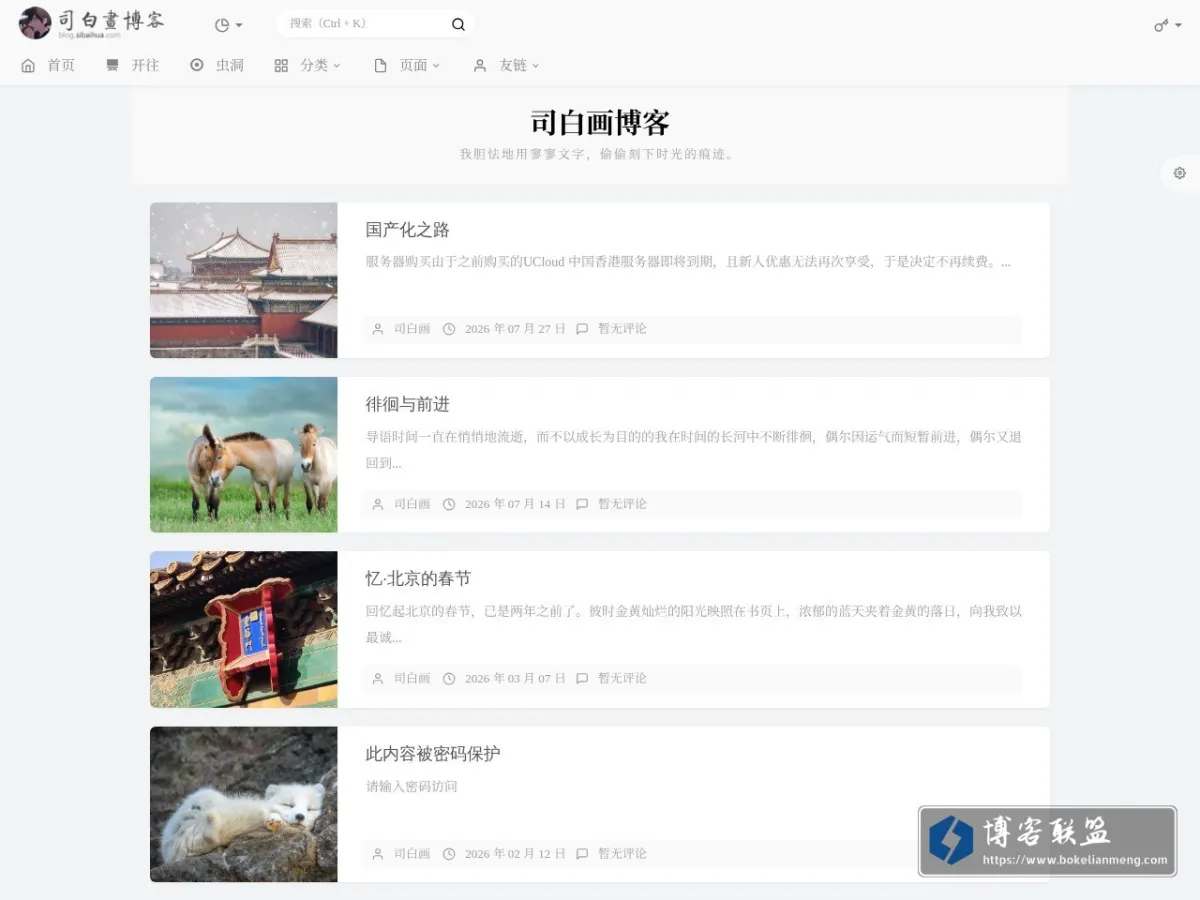The height and width of the screenshot is (900, 1200).
Task: Open the 开往 menu item
Action: [x=145, y=65]
